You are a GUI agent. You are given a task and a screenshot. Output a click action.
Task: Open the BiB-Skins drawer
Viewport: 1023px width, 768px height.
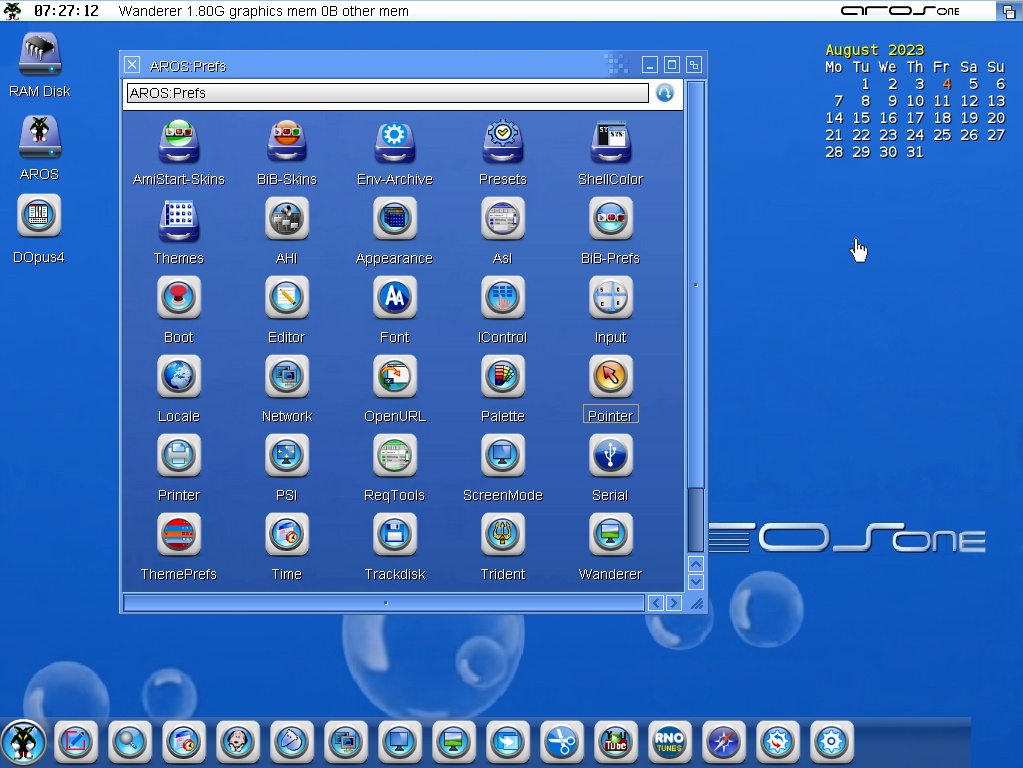[287, 142]
